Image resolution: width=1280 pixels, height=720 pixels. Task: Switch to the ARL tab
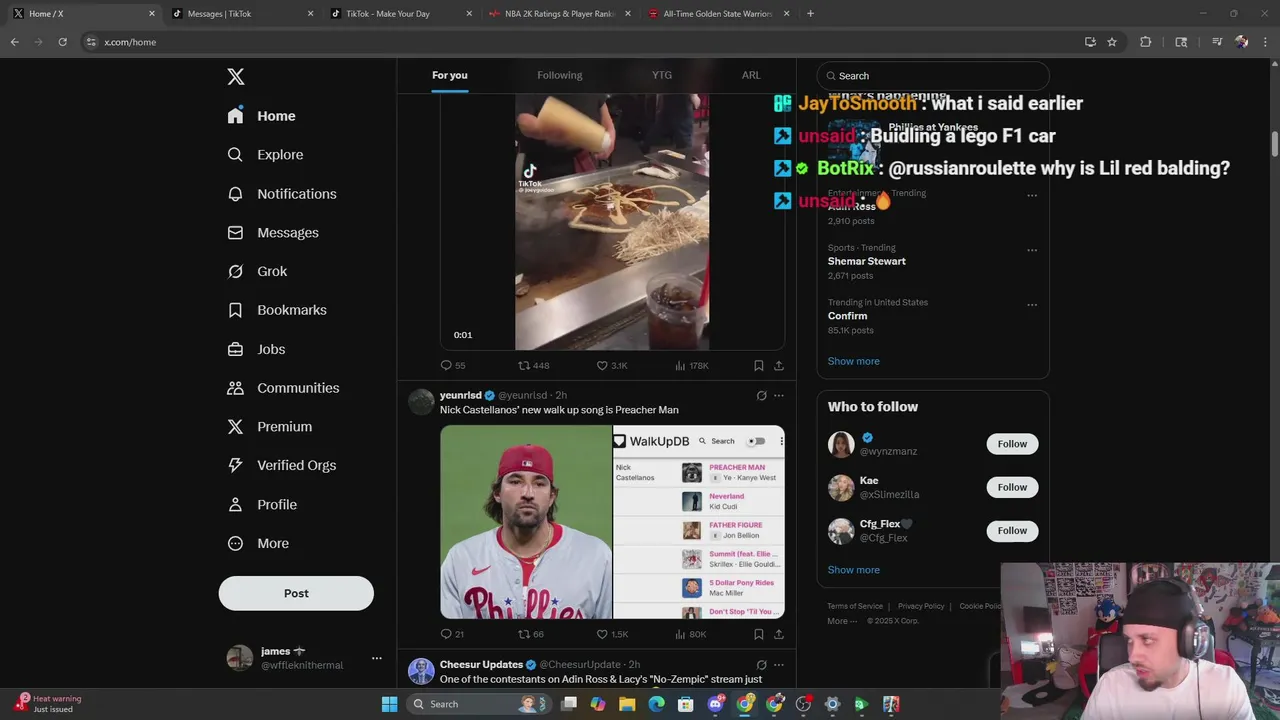coord(751,75)
